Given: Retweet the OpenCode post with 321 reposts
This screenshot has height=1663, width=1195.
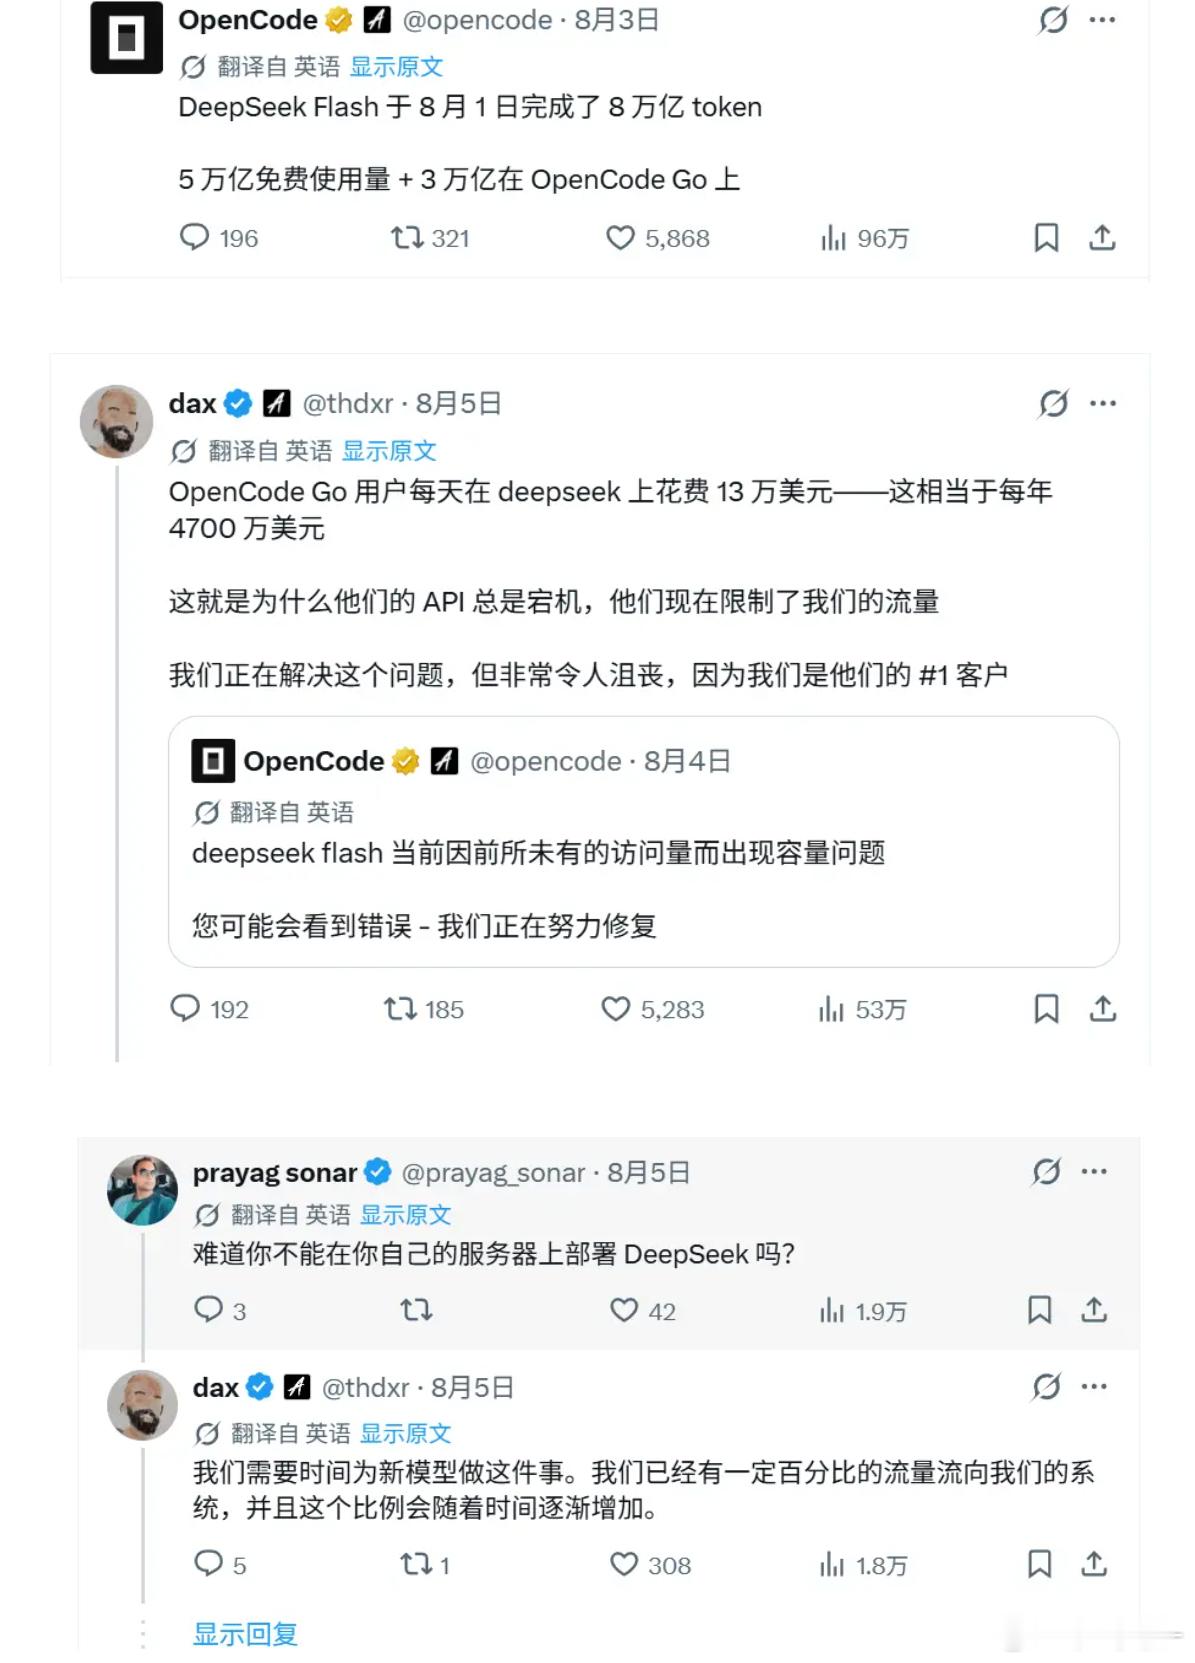Looking at the screenshot, I should click(x=407, y=238).
